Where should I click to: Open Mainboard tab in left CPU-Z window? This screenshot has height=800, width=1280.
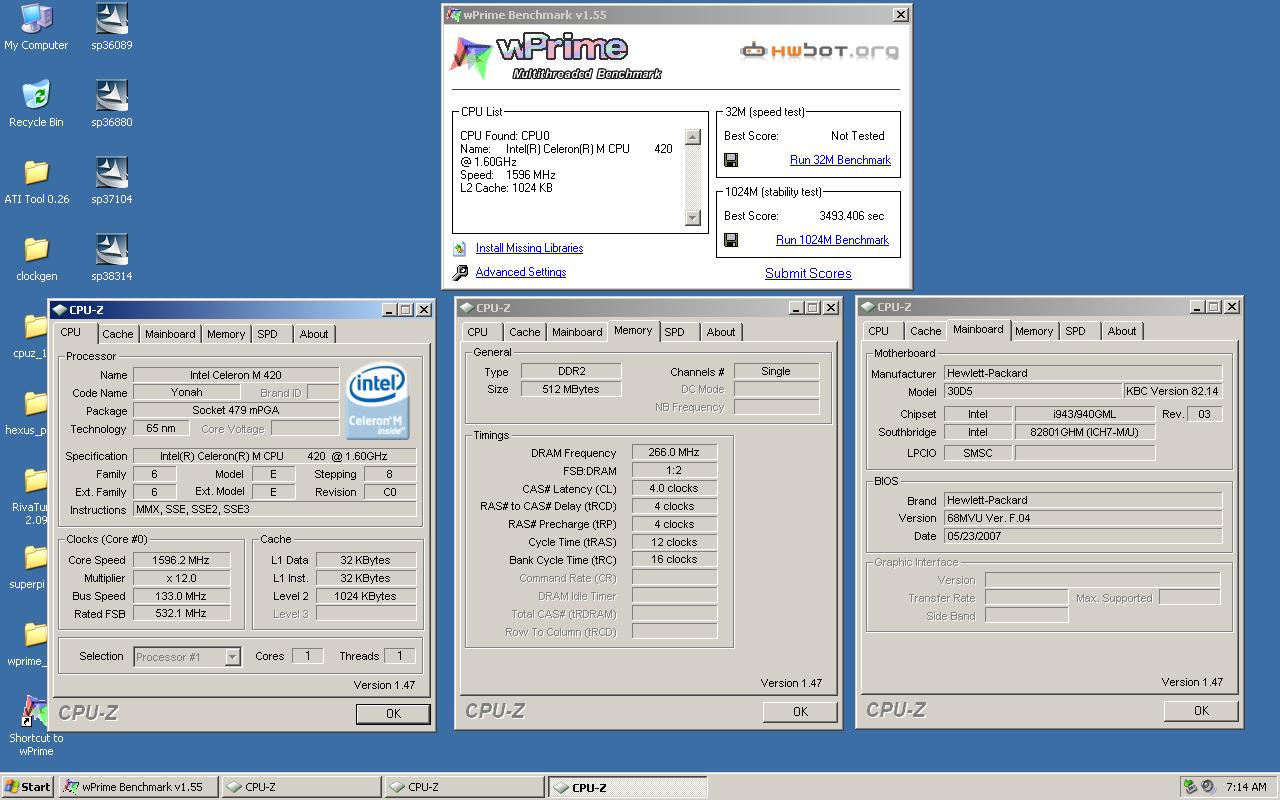170,334
